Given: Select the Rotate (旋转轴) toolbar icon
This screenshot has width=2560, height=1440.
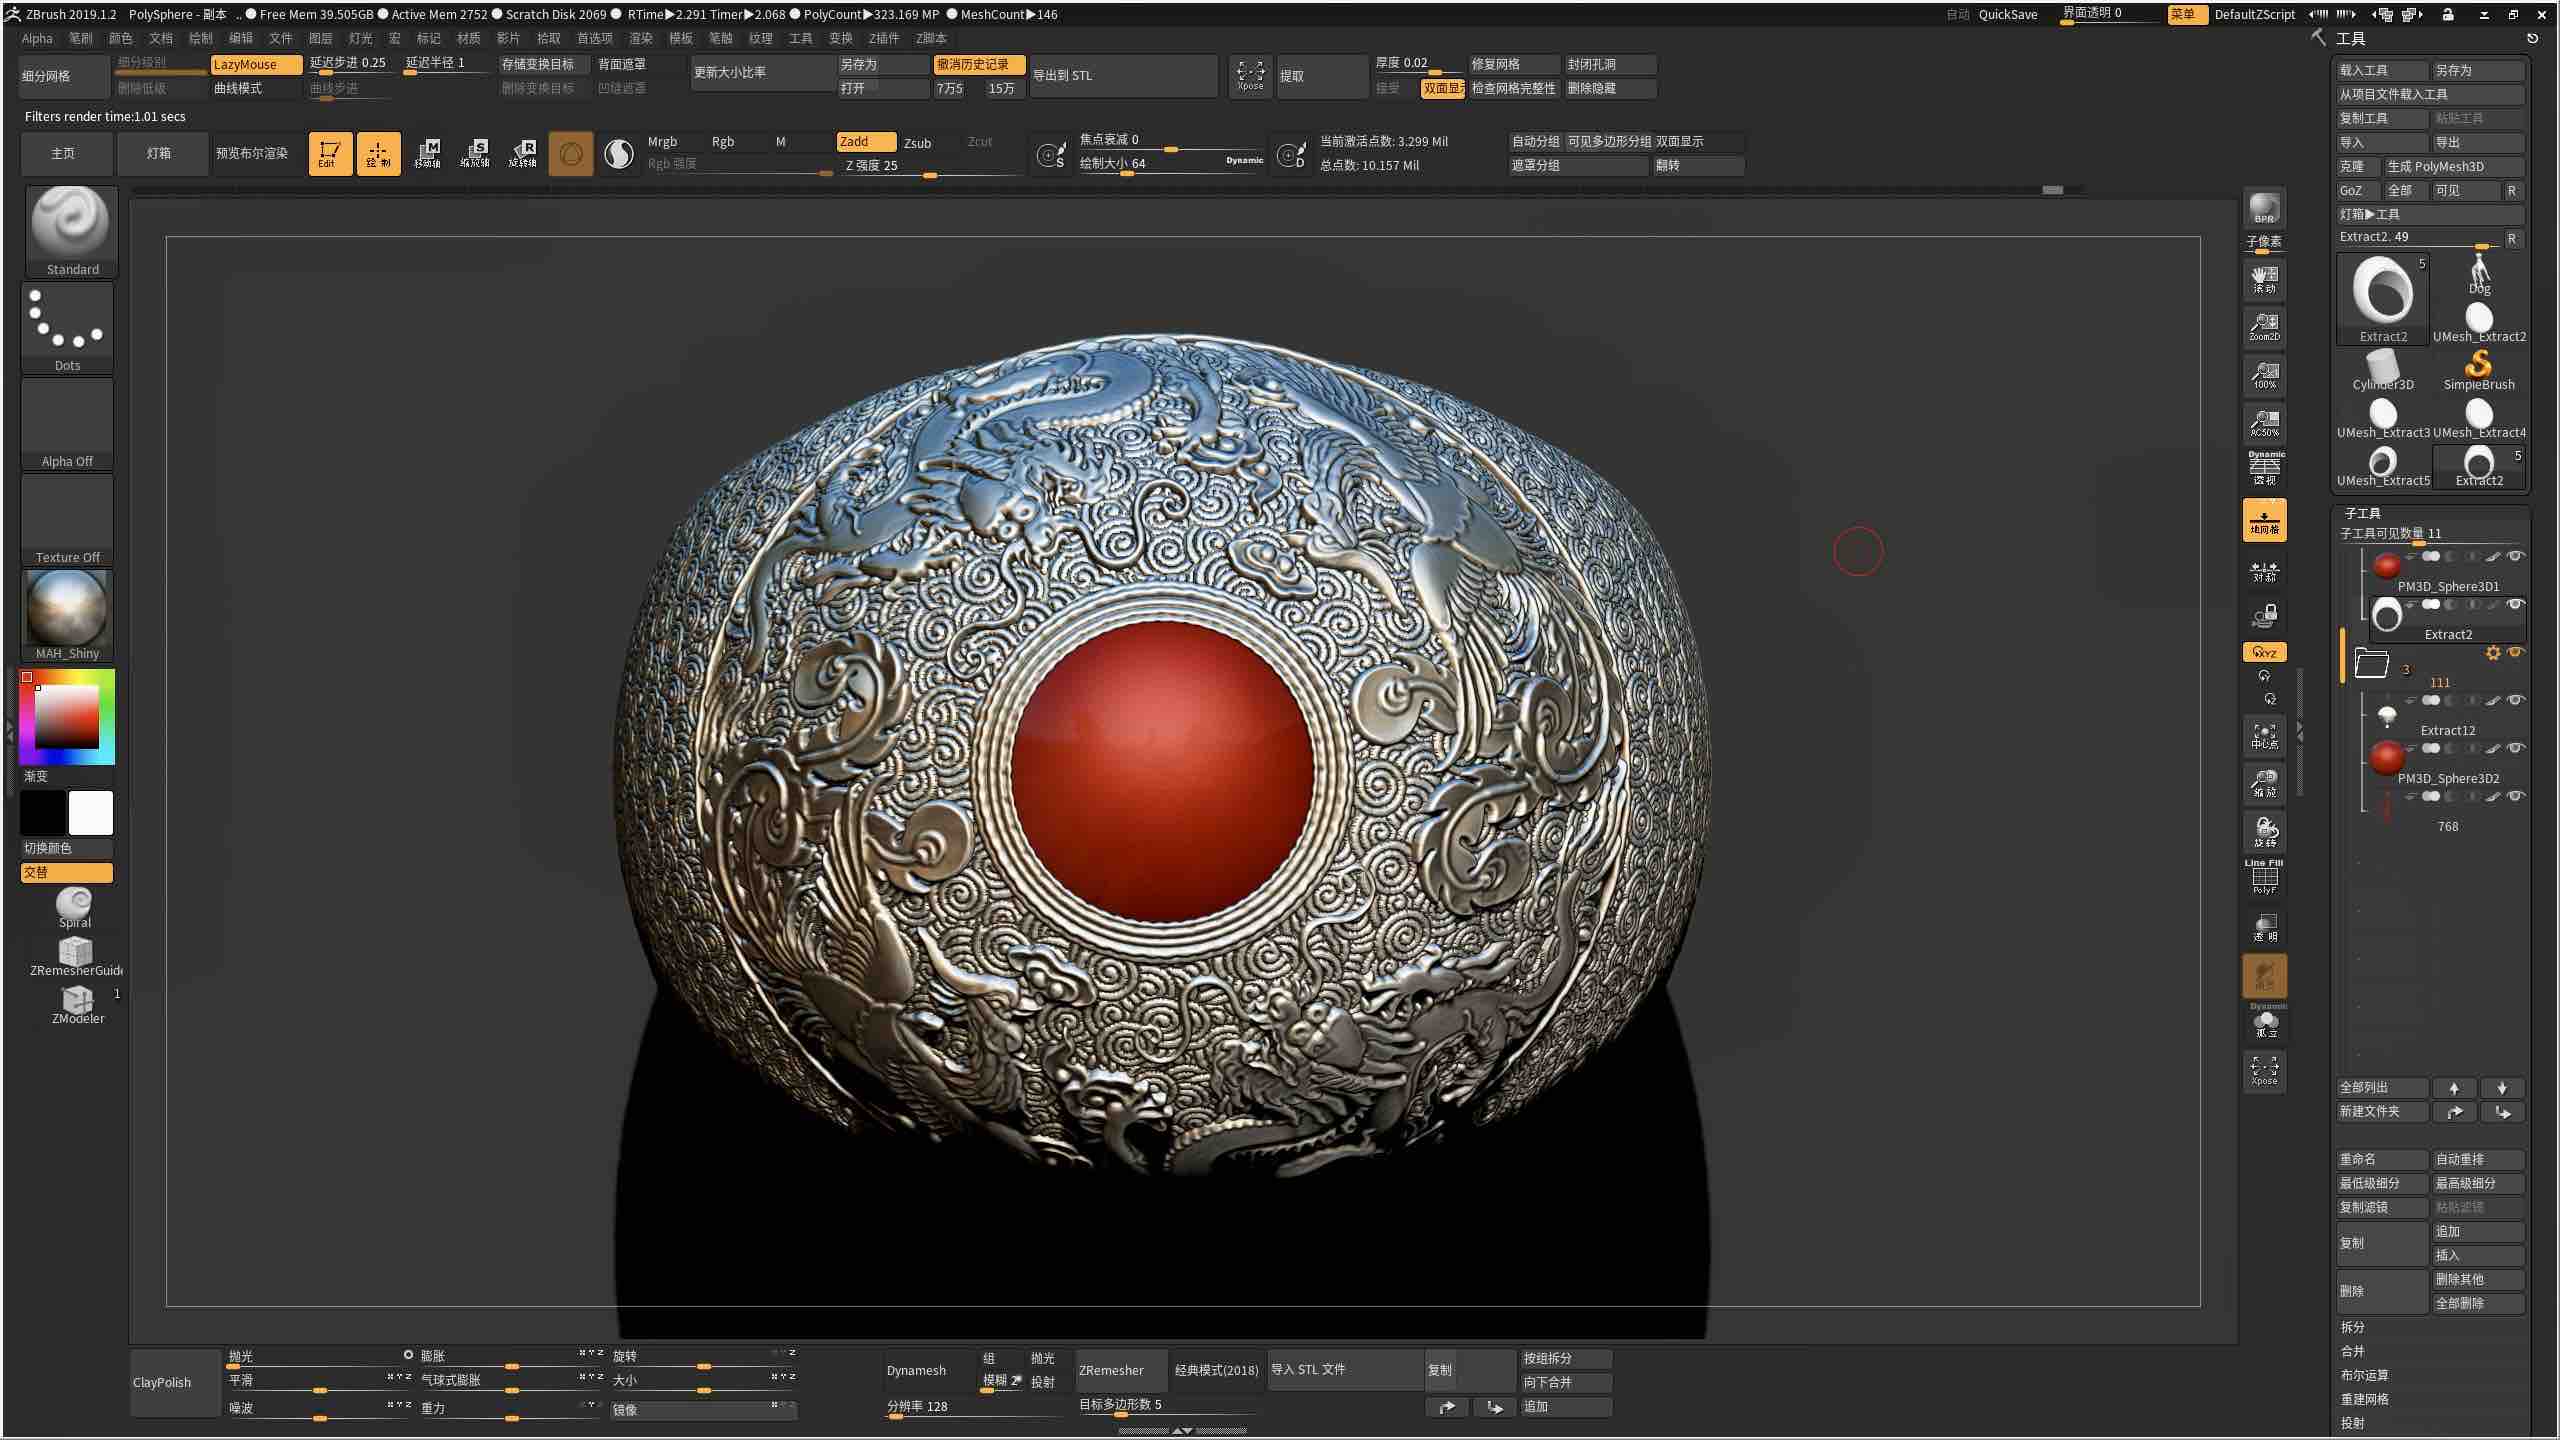Looking at the screenshot, I should click(x=523, y=153).
